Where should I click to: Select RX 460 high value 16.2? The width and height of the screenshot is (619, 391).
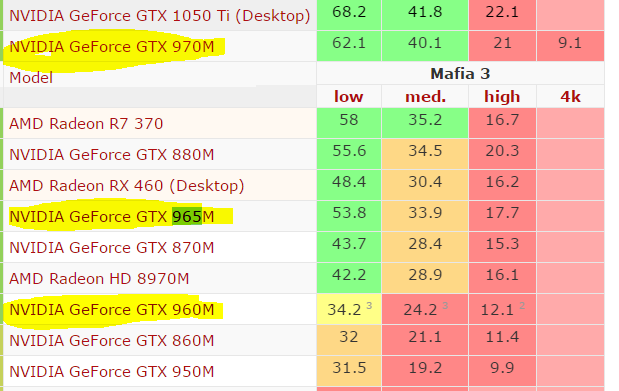coord(502,182)
